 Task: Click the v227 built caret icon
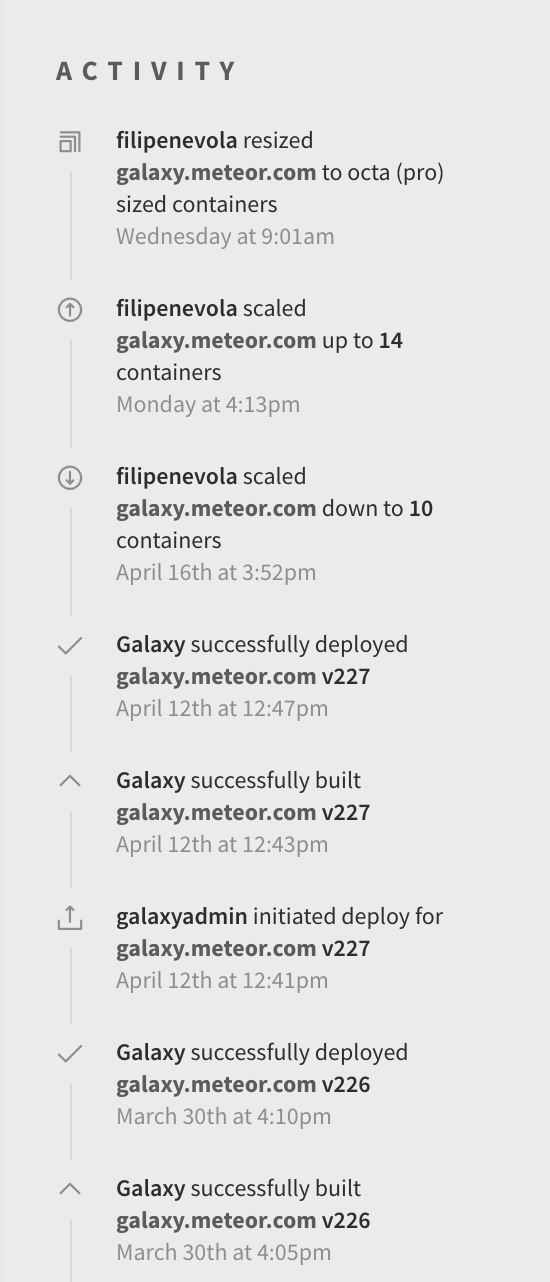(x=70, y=781)
